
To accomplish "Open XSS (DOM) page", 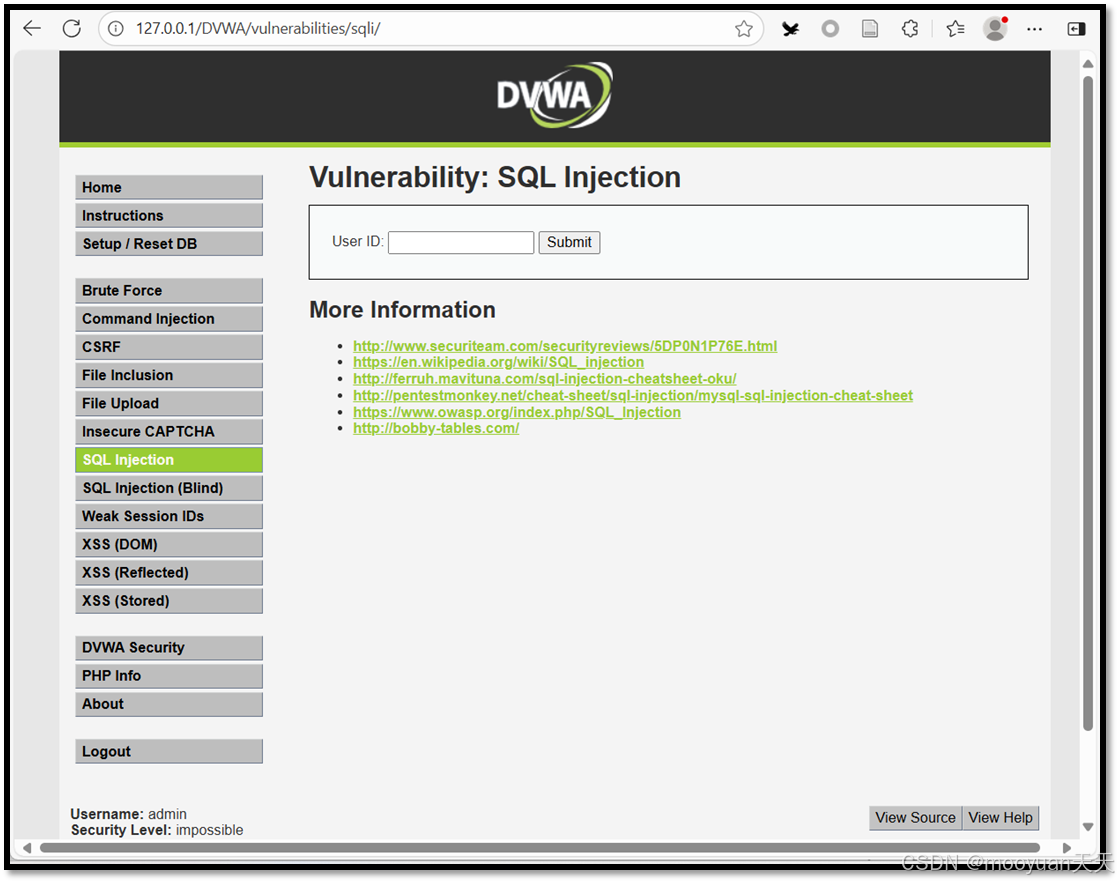I will point(169,544).
